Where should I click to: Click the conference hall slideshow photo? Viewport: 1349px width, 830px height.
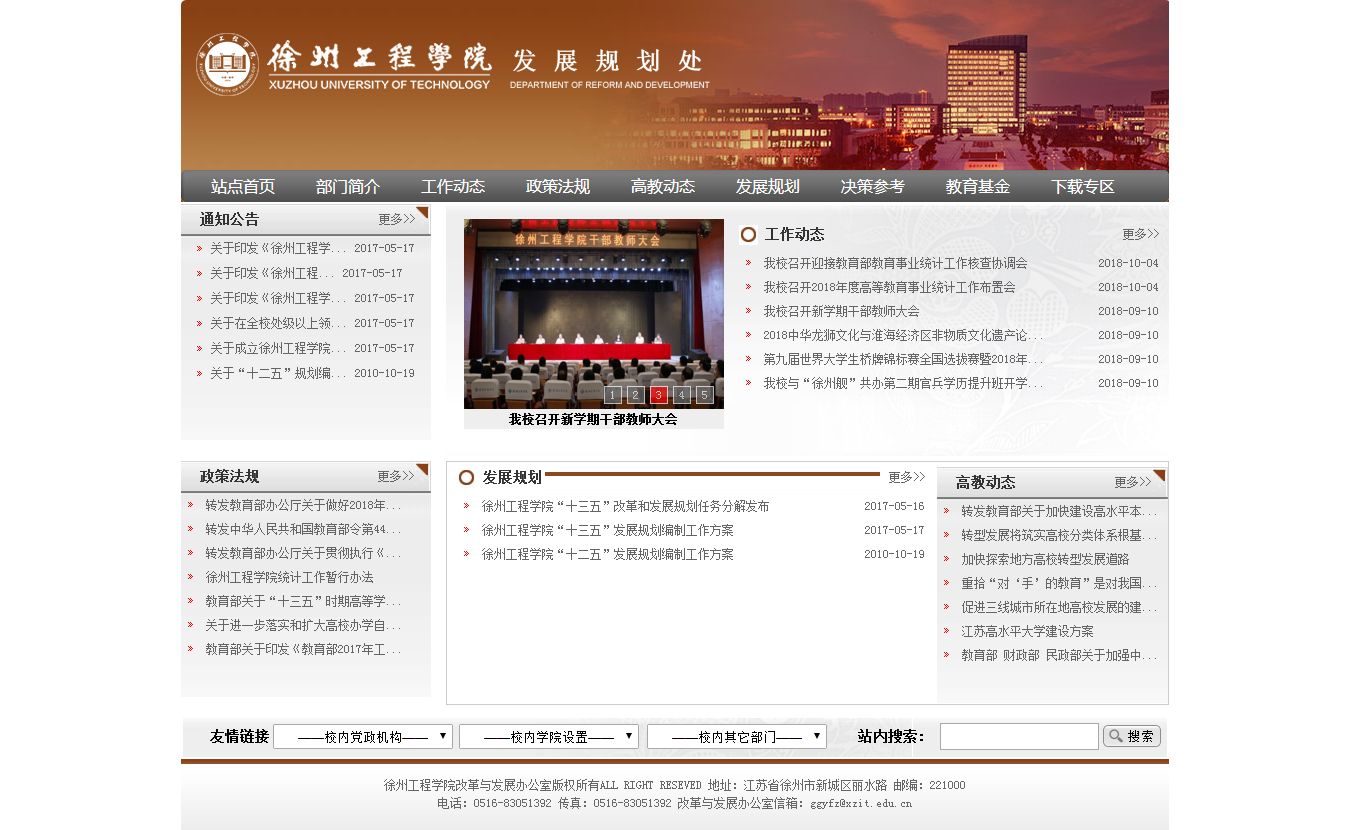coord(594,314)
